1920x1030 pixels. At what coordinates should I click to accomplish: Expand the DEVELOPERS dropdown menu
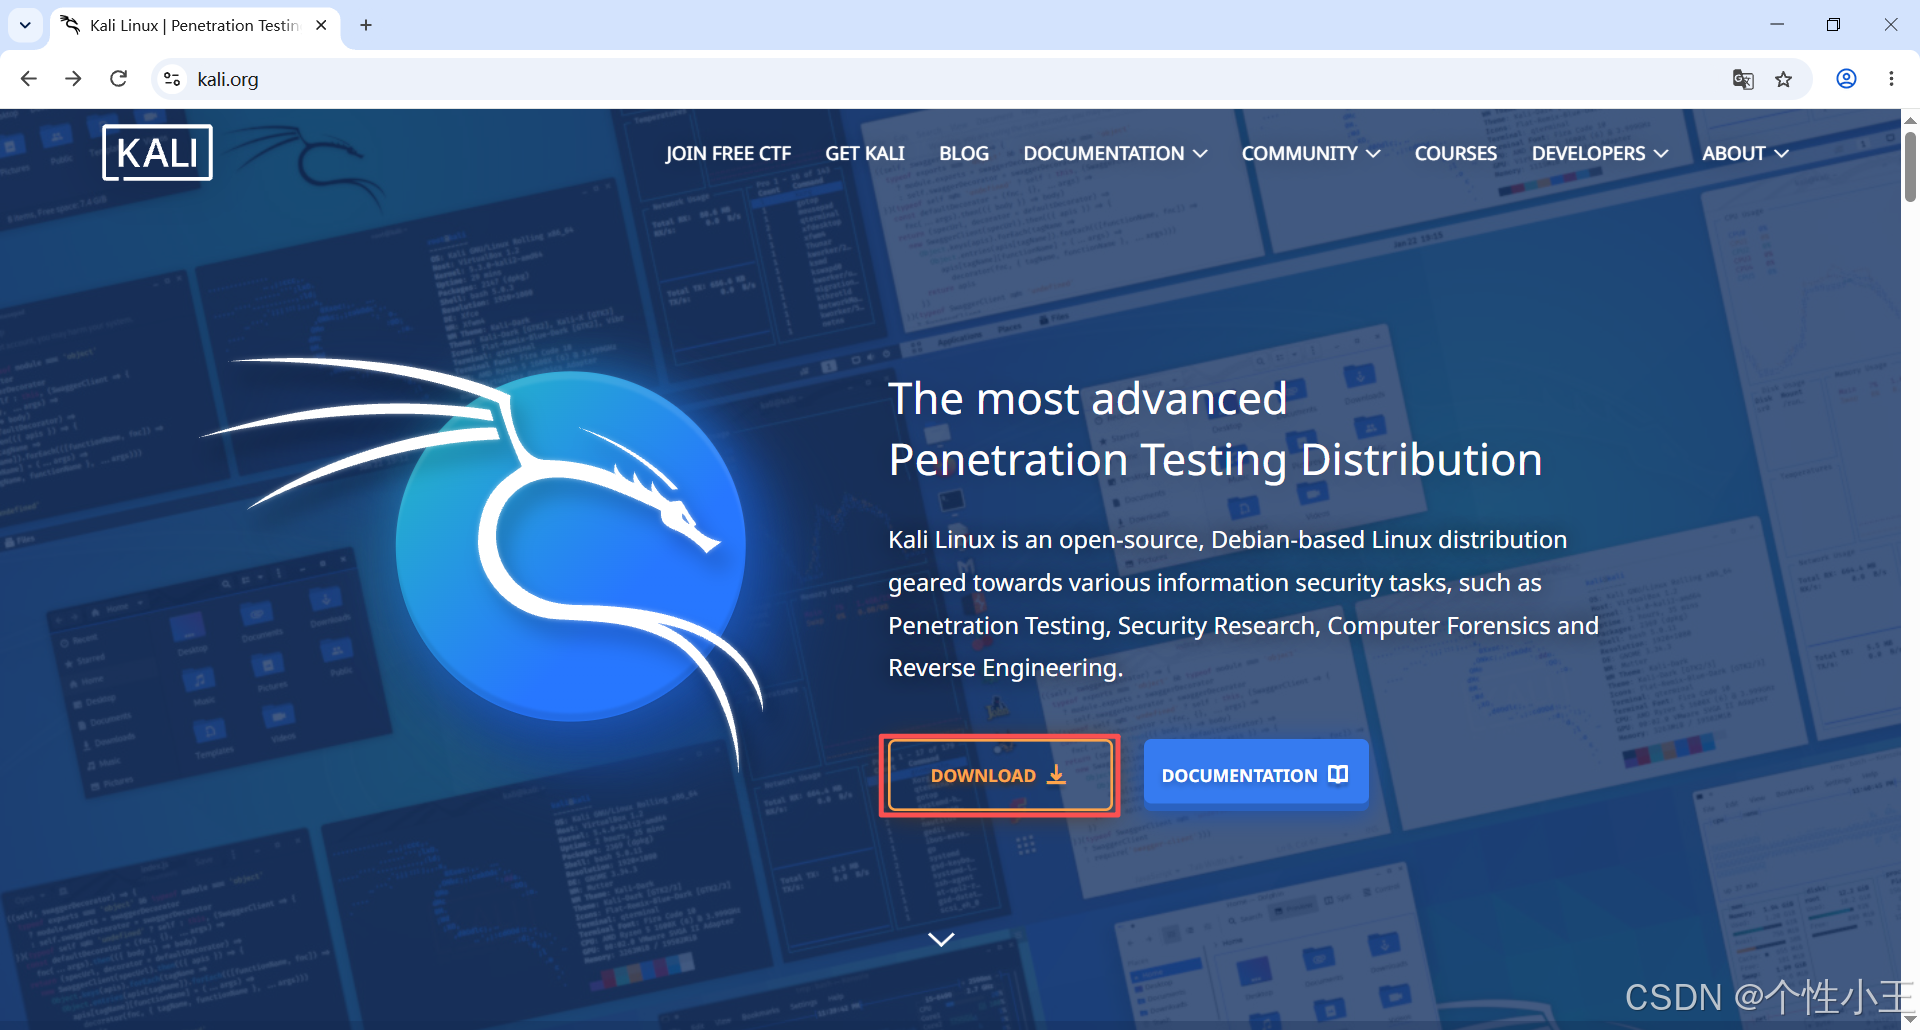1600,153
